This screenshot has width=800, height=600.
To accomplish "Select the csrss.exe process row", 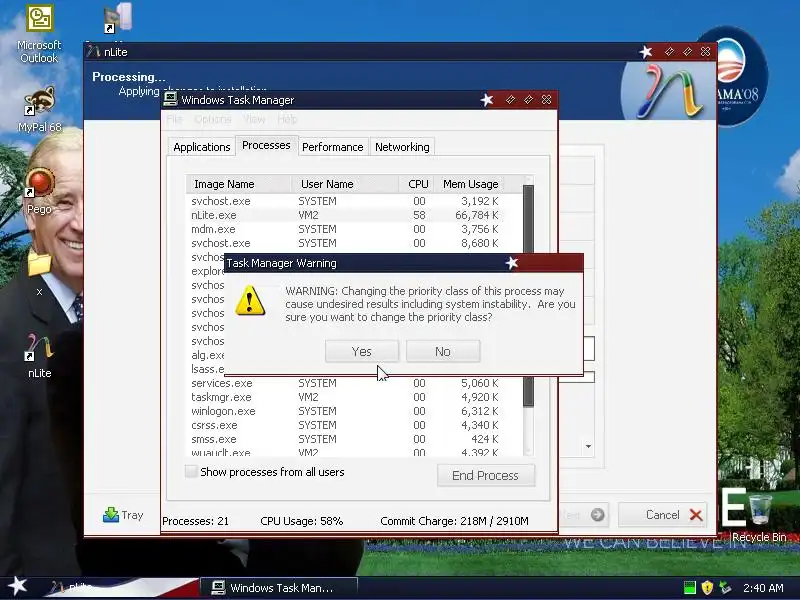I will pyautogui.click(x=345, y=425).
